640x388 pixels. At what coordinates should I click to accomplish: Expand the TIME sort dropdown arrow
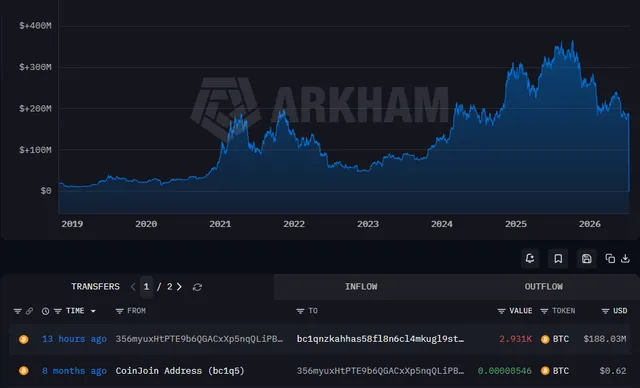pos(93,311)
